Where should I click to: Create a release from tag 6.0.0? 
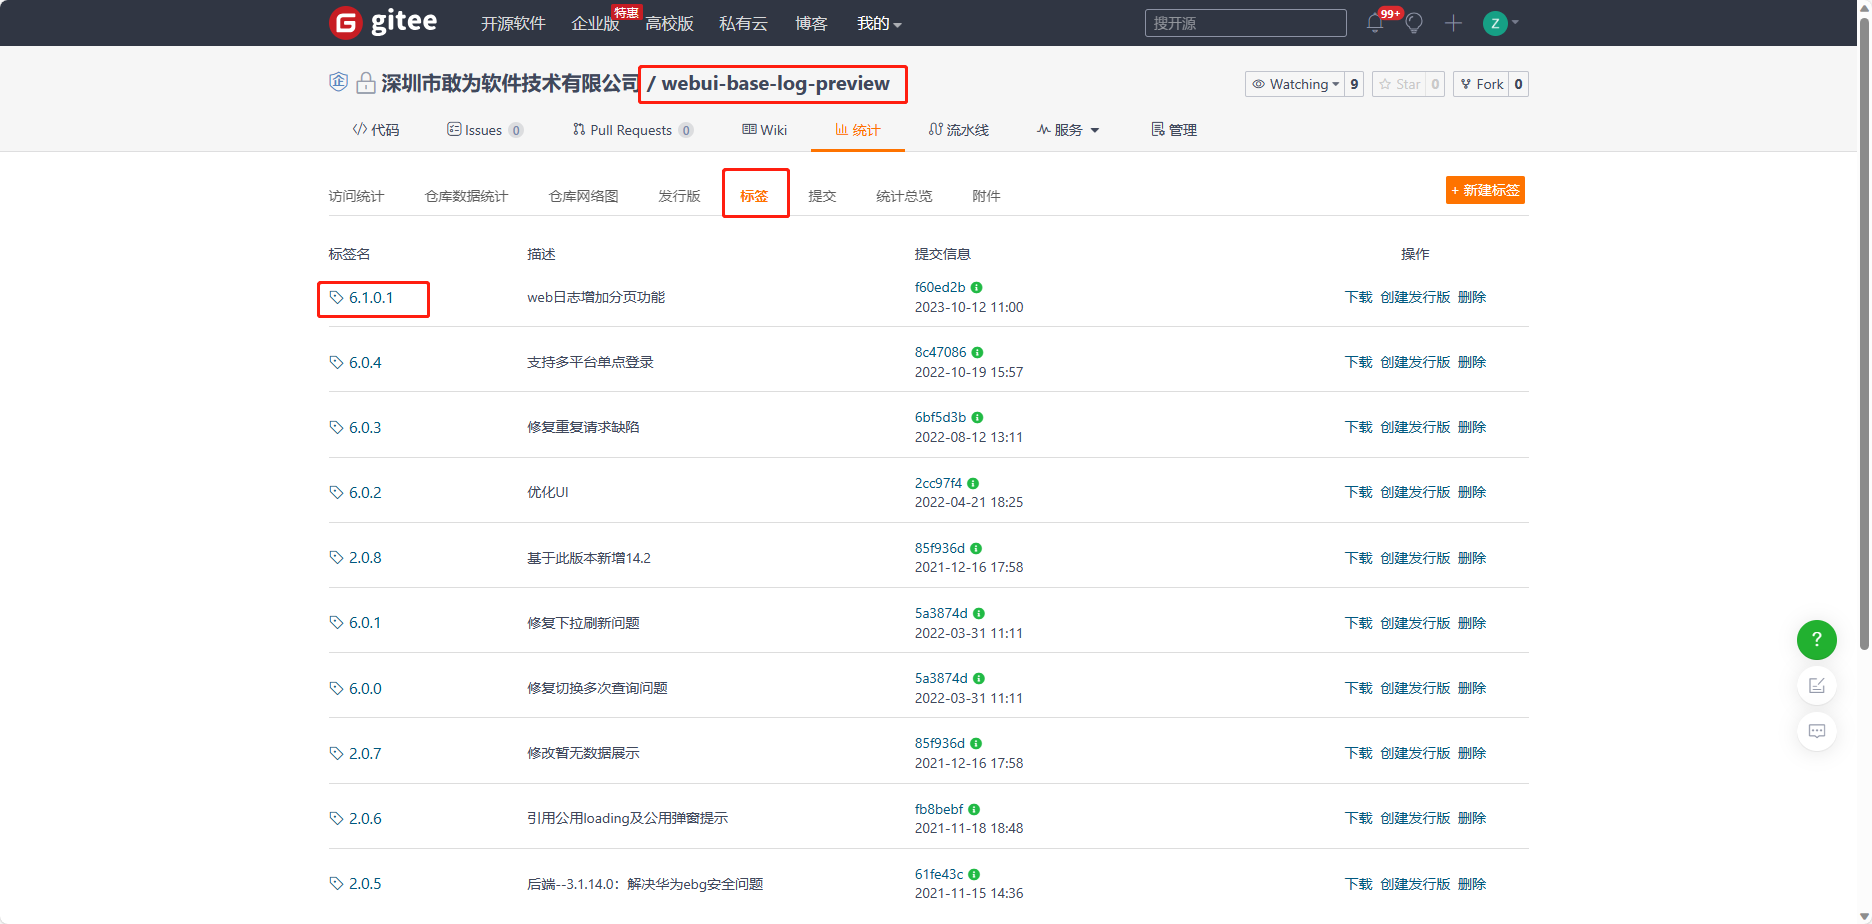pos(1415,688)
